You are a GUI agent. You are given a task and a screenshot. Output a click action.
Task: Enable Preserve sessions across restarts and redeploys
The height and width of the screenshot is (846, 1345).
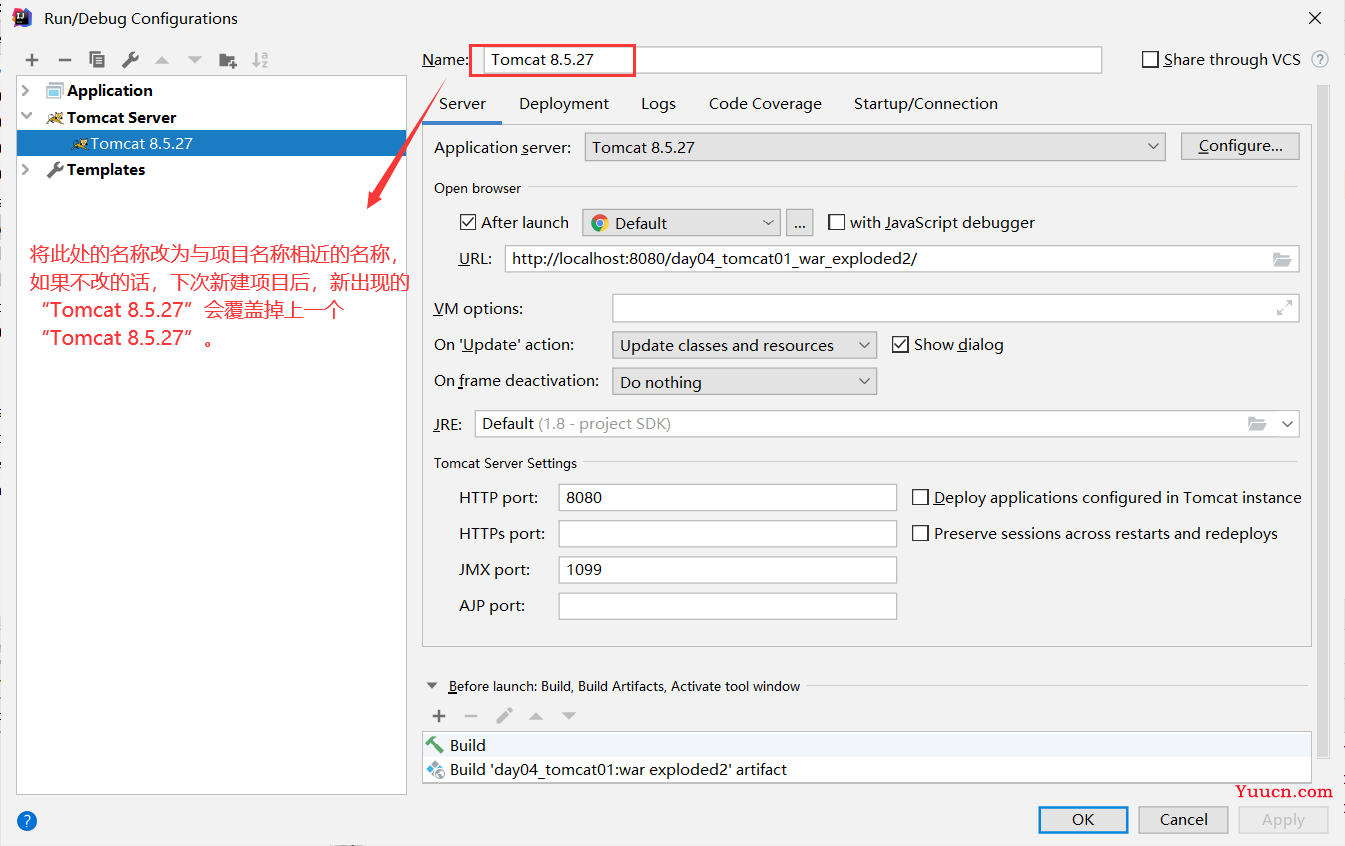pos(920,533)
